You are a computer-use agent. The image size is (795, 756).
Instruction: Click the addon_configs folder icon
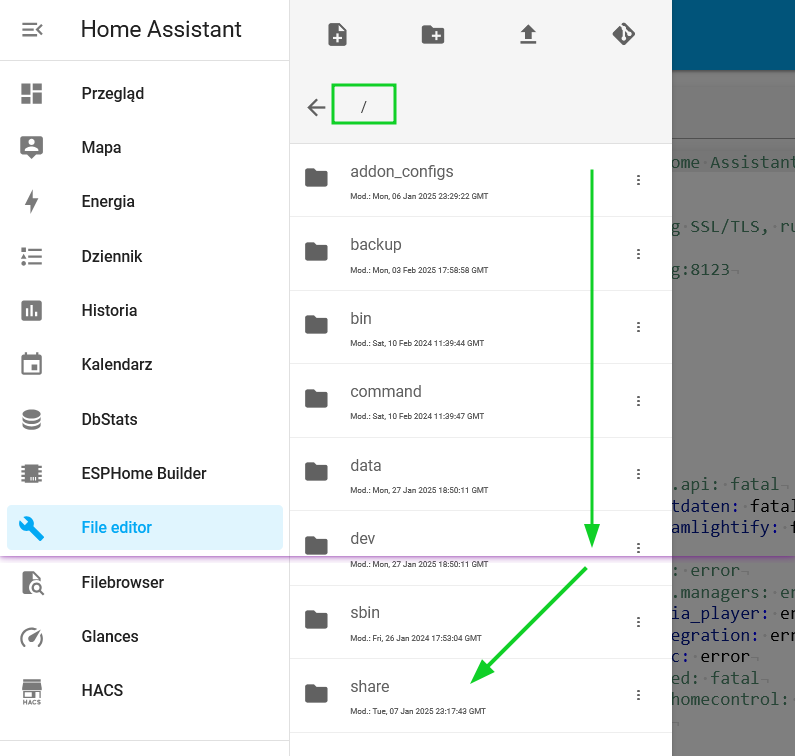pos(316,177)
